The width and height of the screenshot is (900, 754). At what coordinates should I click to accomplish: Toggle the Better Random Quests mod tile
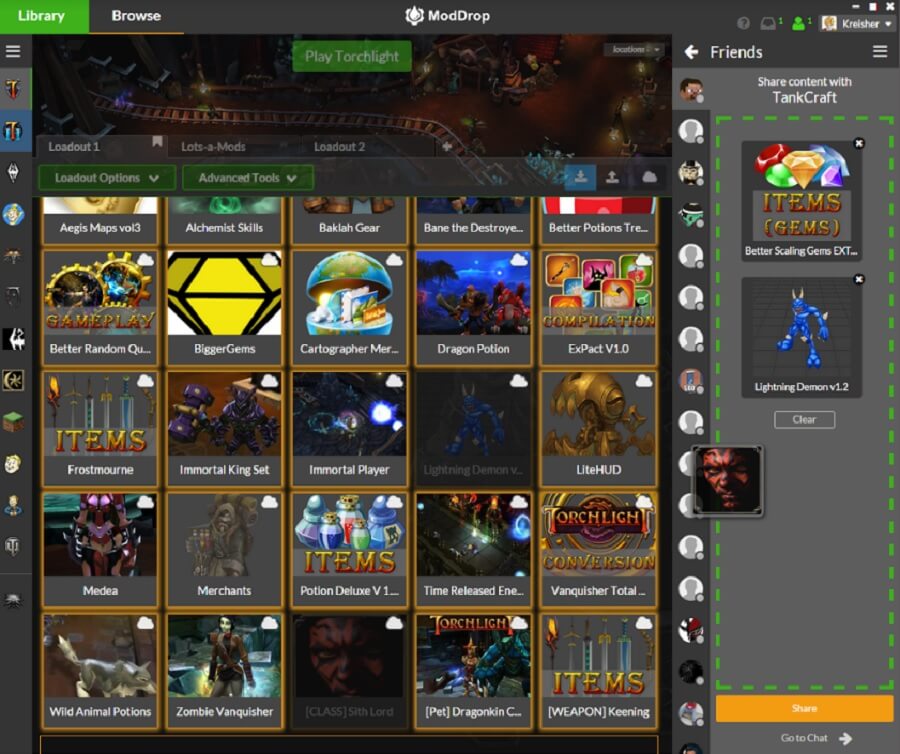click(100, 307)
